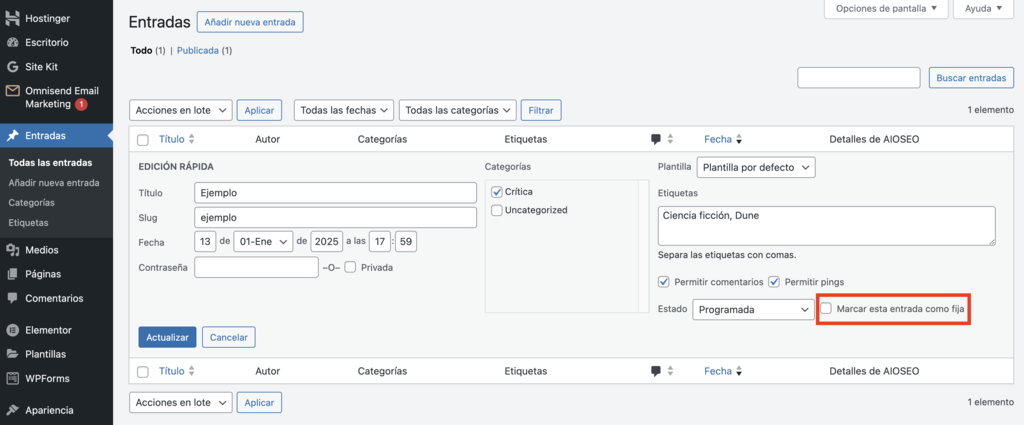Image resolution: width=1024 pixels, height=425 pixels.
Task: Open Todas las entradas submenu item
Action: coord(50,163)
